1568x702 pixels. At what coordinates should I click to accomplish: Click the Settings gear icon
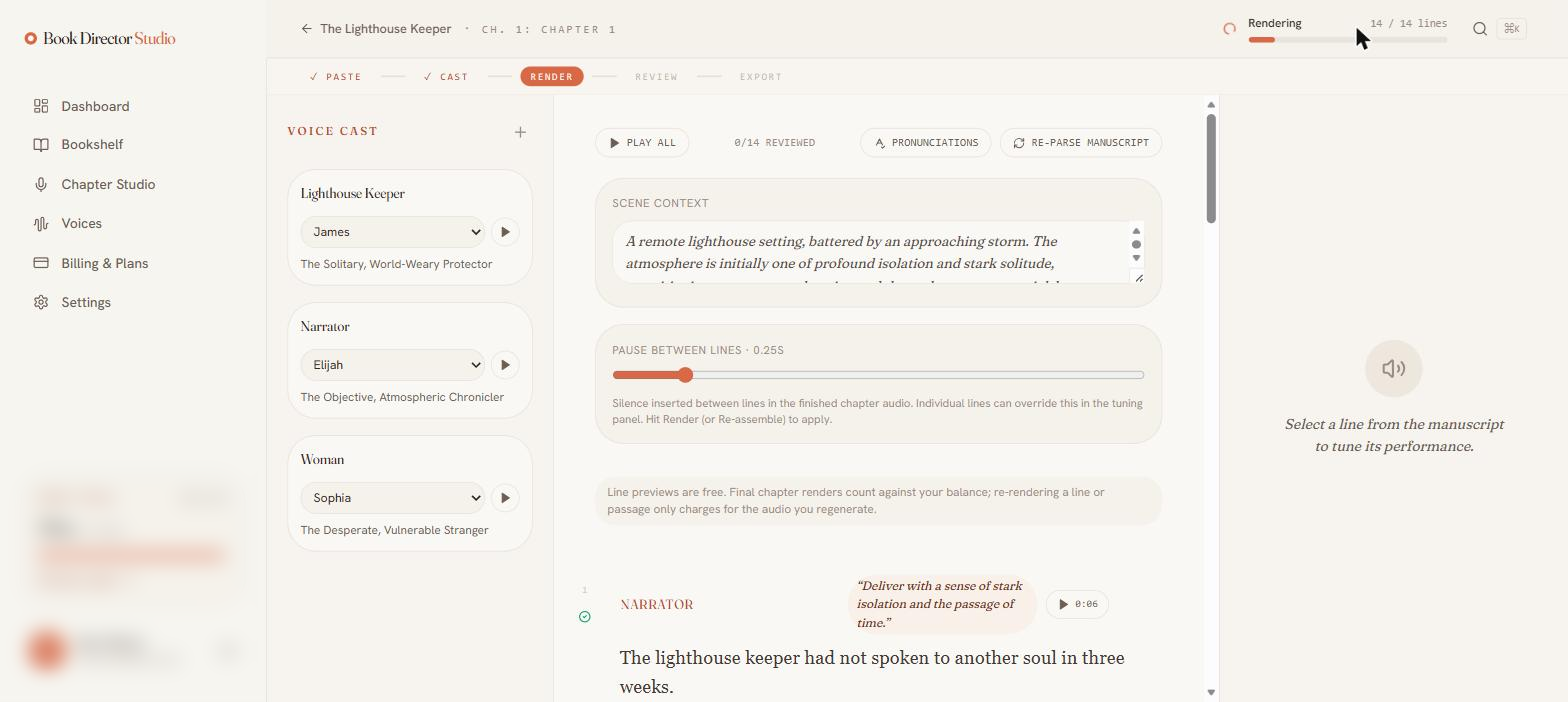coord(41,302)
